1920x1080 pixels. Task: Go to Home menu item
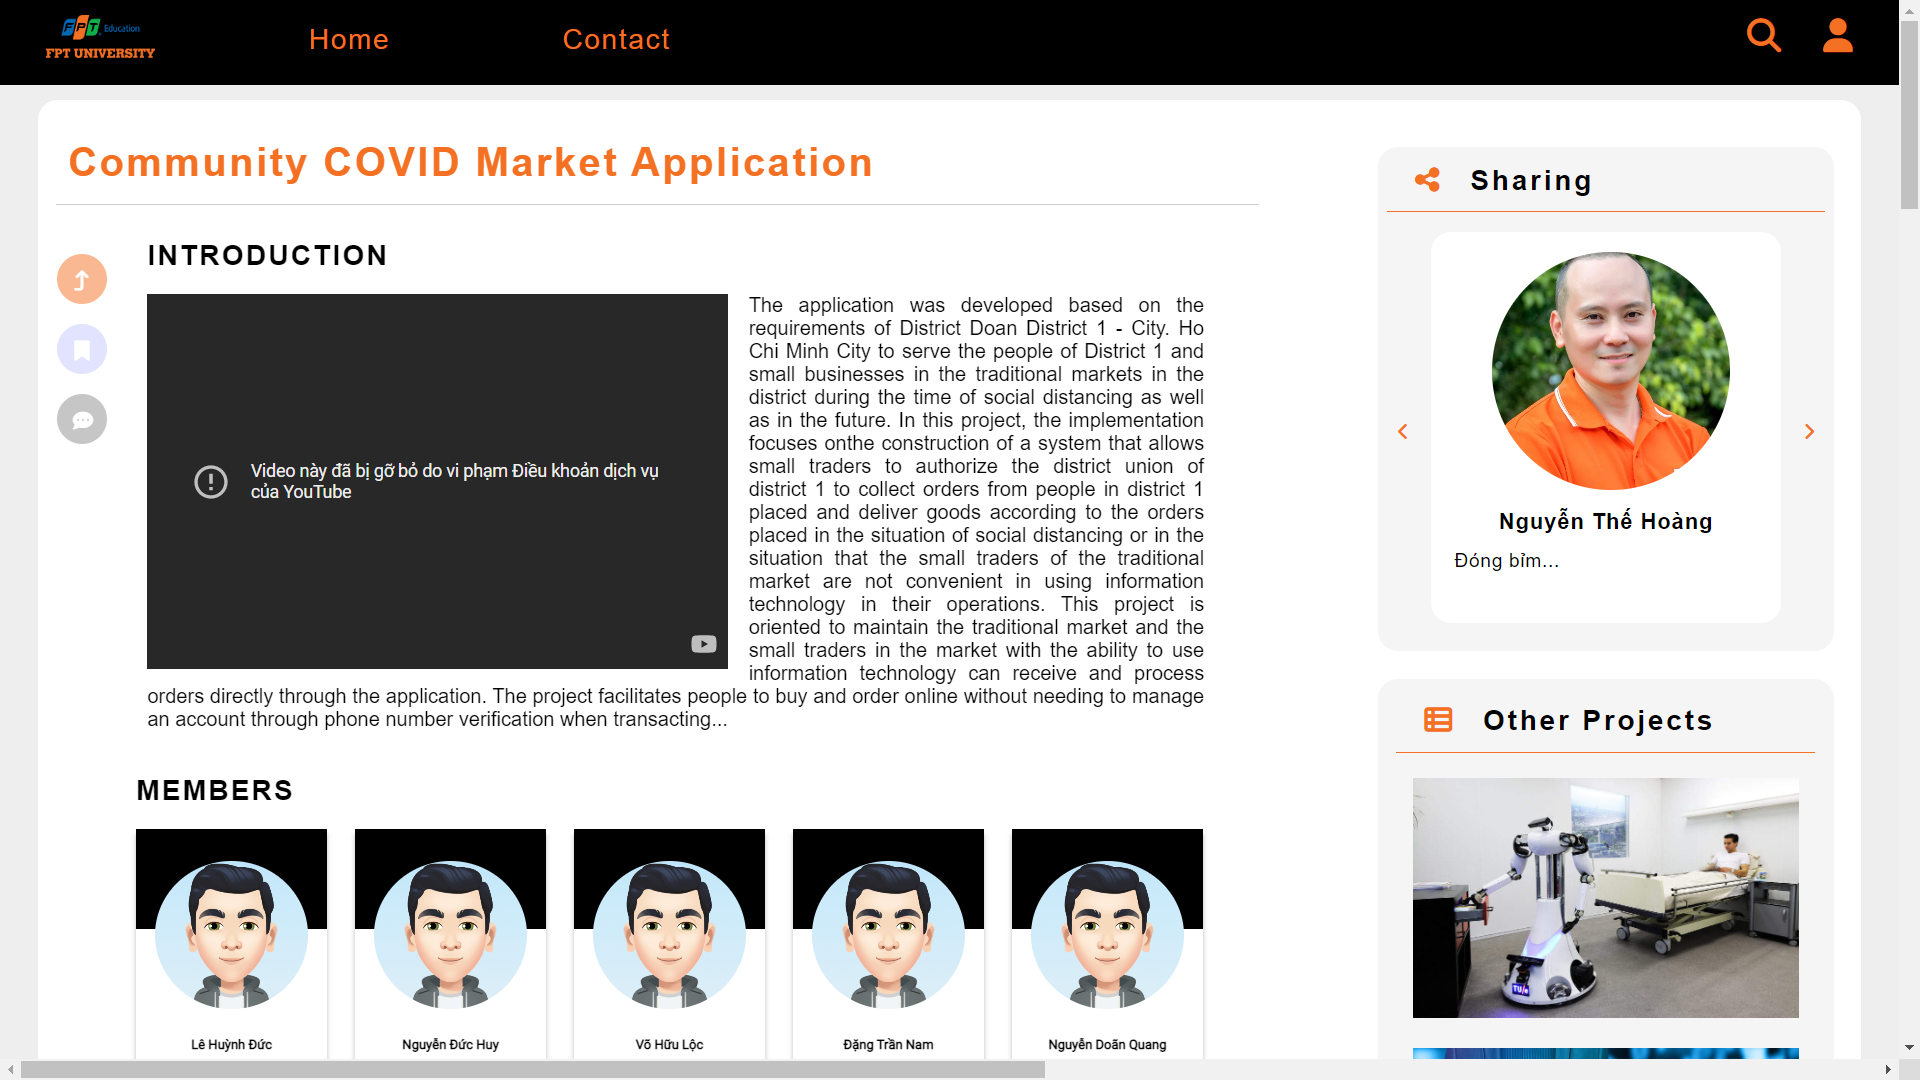[348, 39]
